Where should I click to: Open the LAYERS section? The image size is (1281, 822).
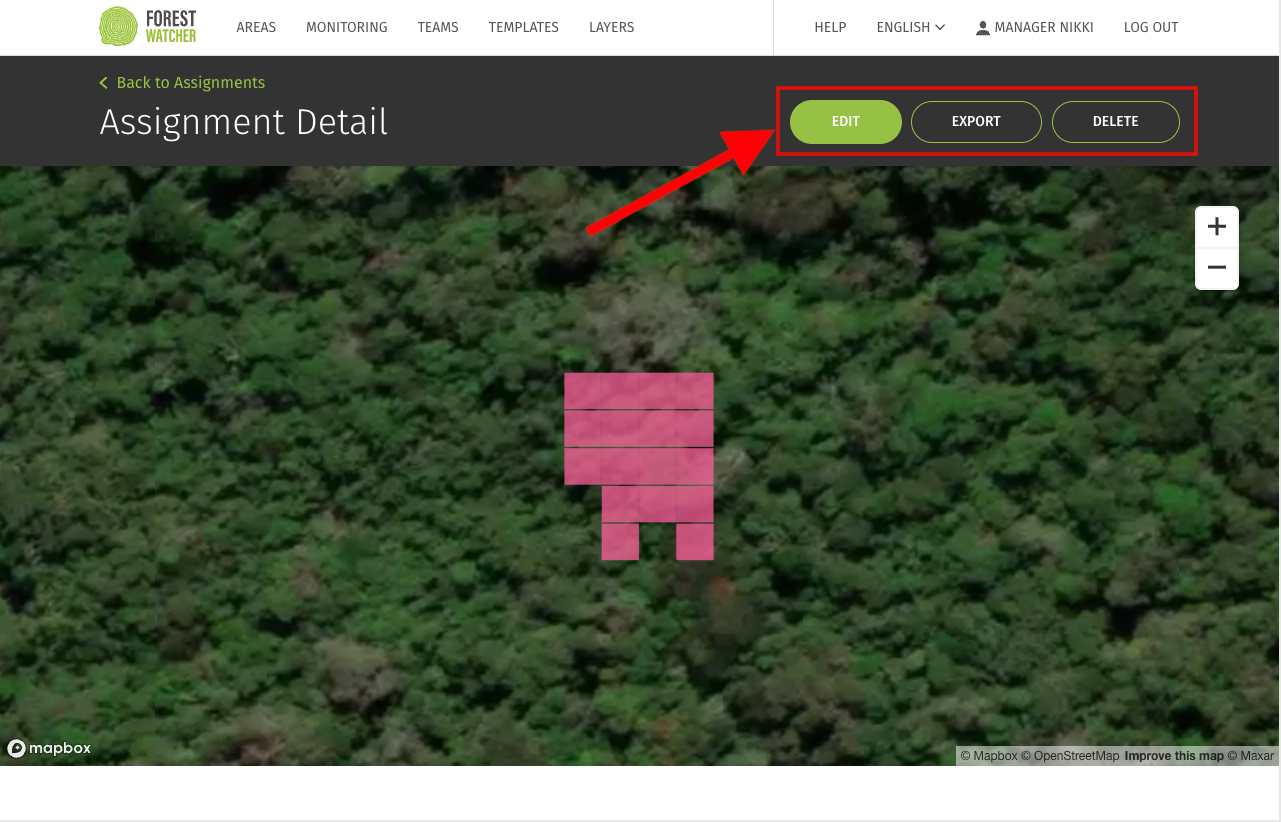611,27
